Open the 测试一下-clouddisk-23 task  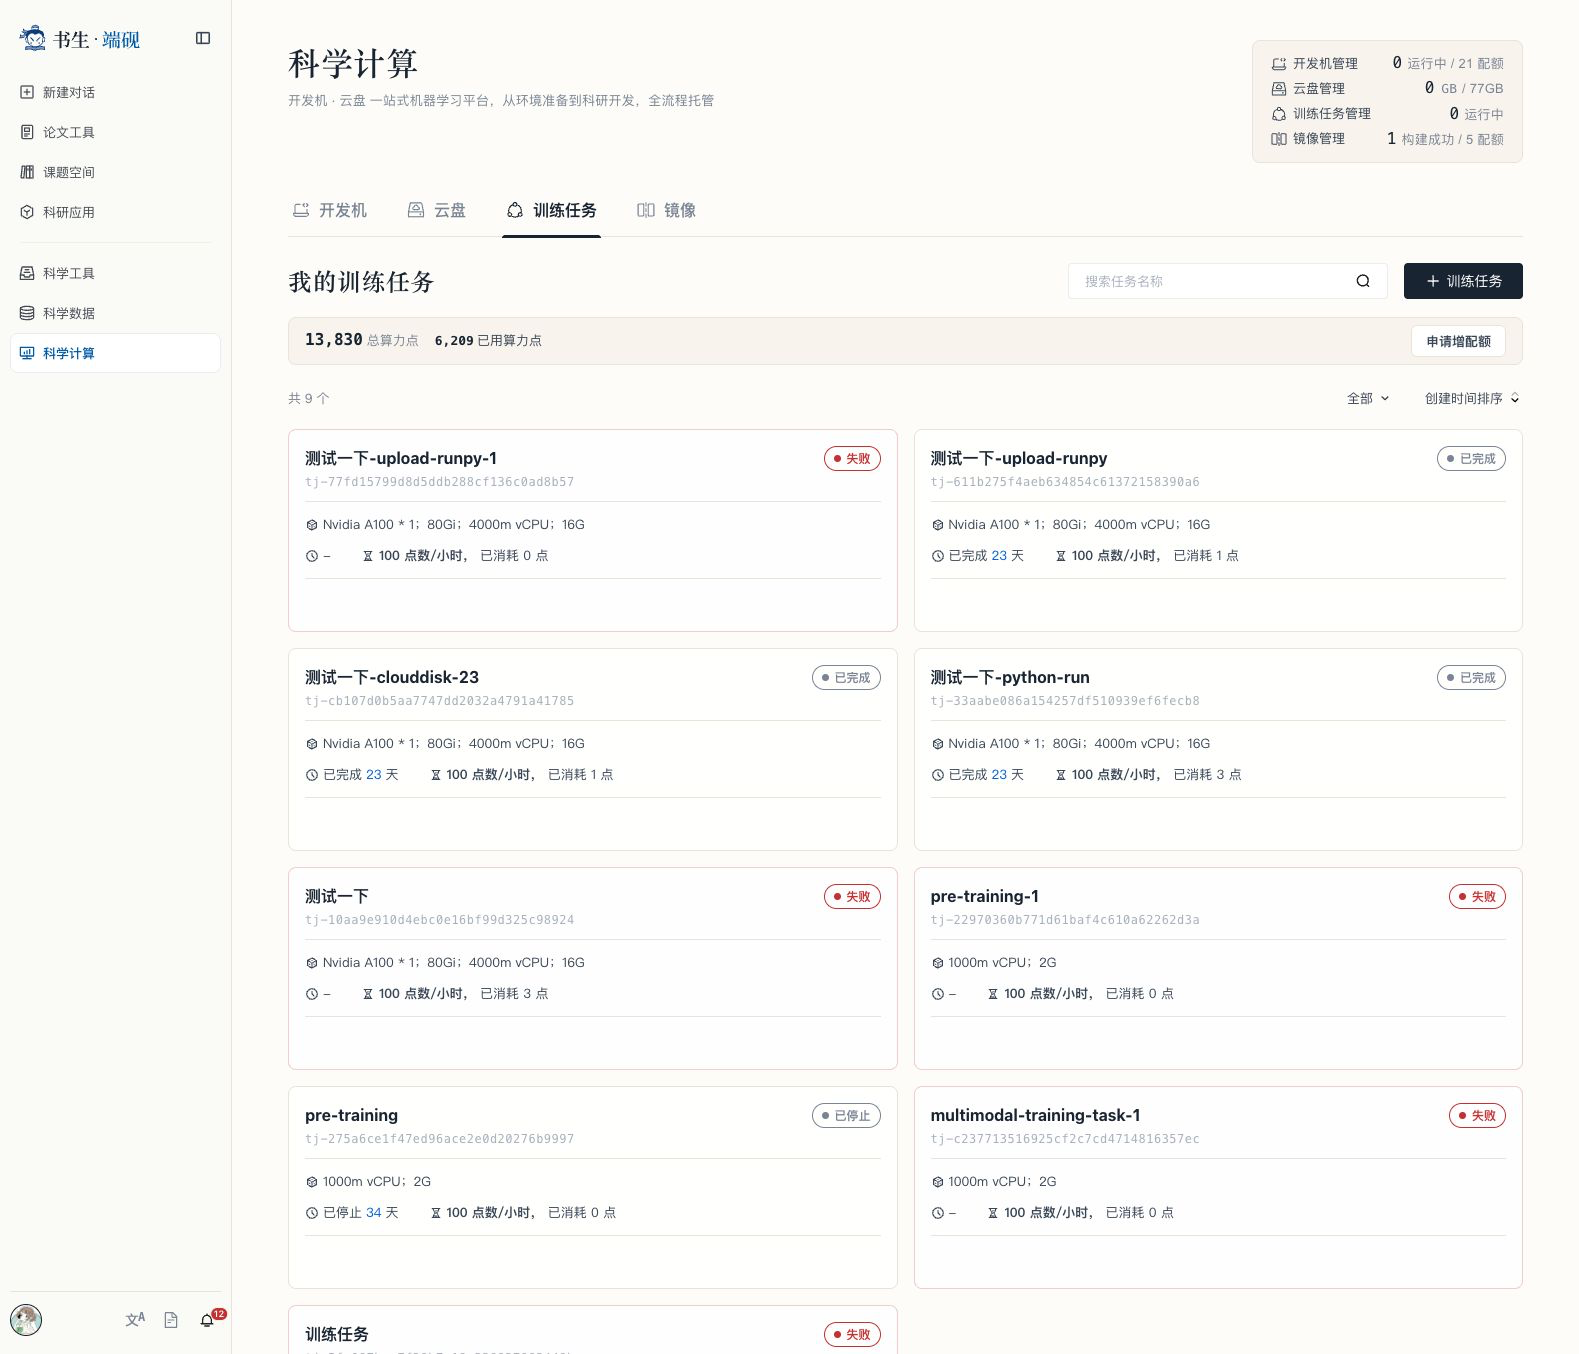click(x=392, y=677)
